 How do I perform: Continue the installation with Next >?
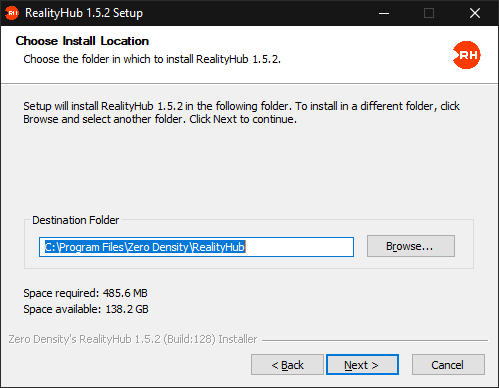362,365
